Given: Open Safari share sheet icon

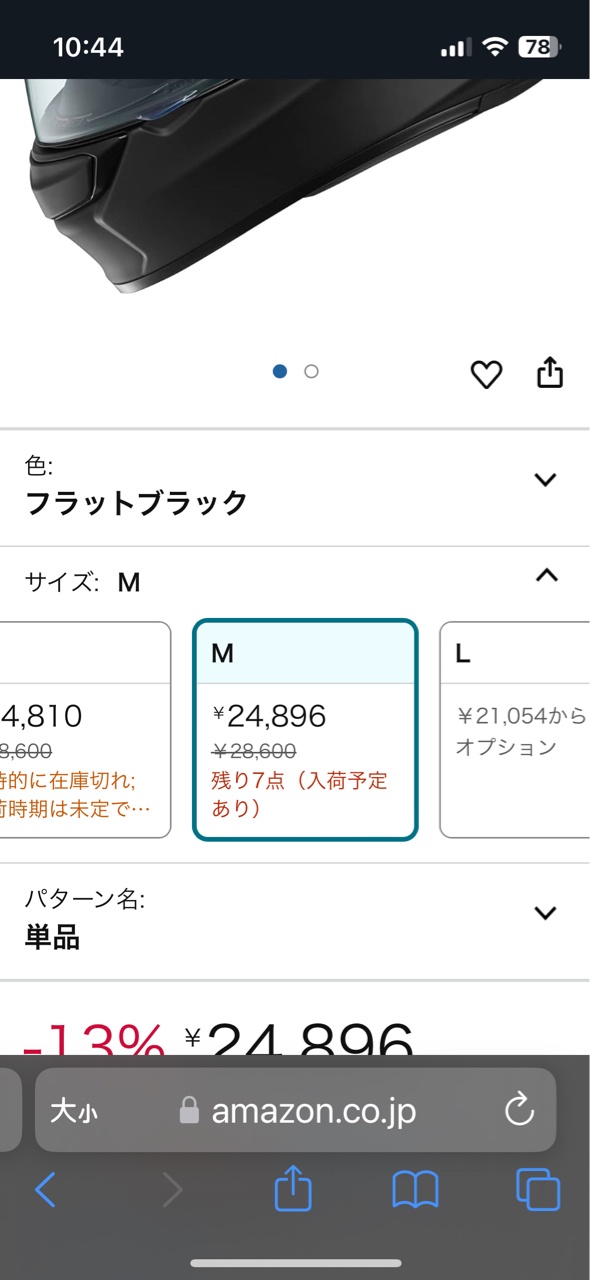Looking at the screenshot, I should (293, 1189).
